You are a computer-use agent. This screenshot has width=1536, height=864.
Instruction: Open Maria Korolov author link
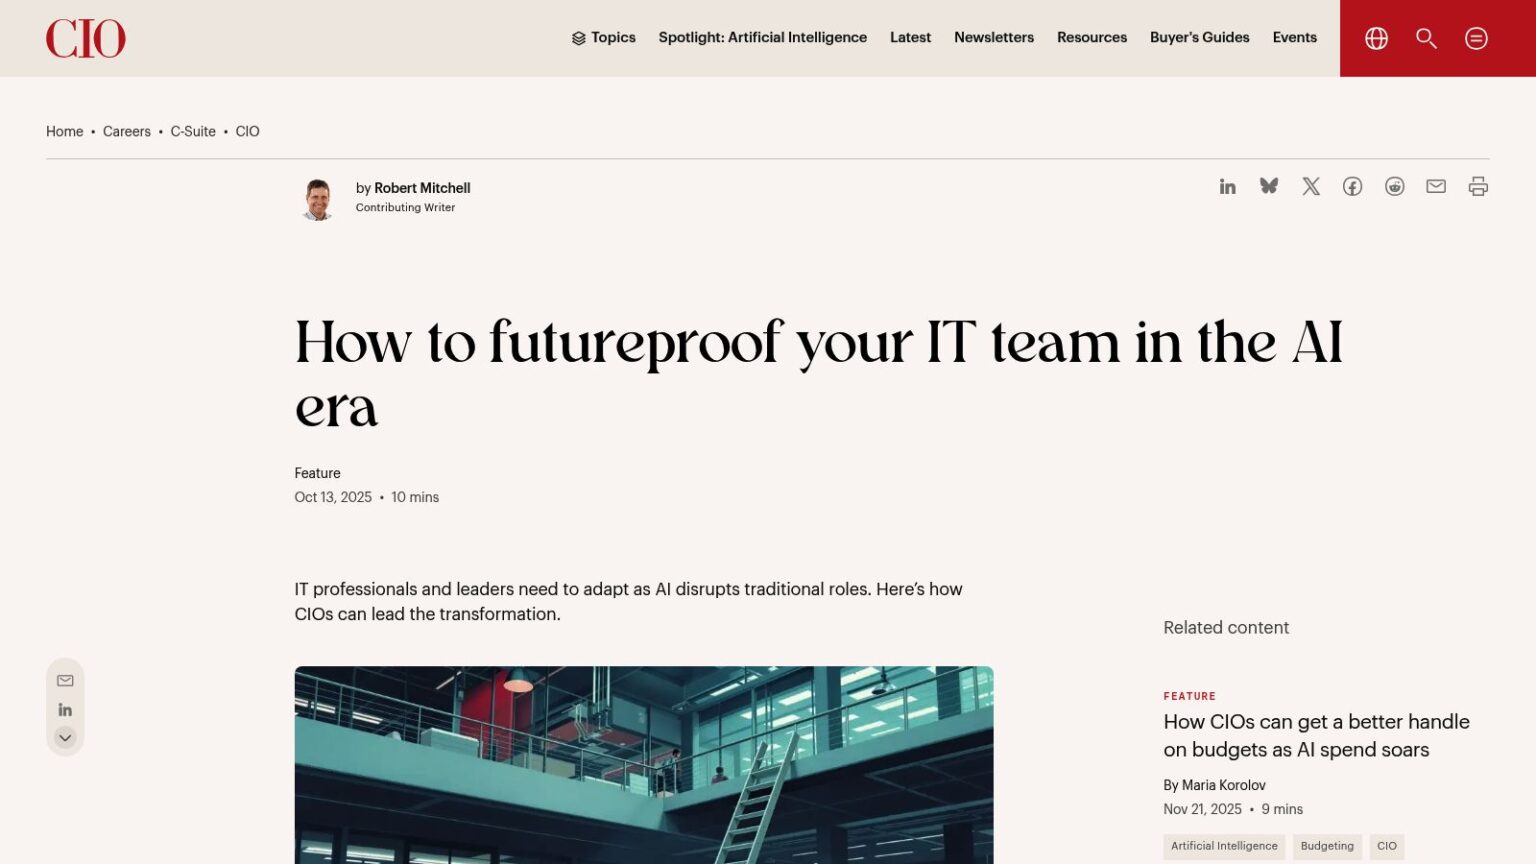pyautogui.click(x=1224, y=785)
